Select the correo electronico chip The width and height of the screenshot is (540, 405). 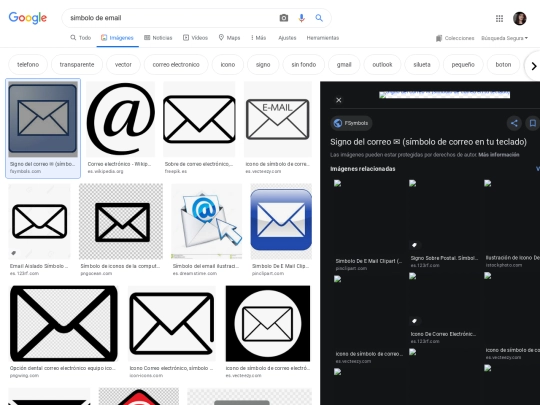176,65
